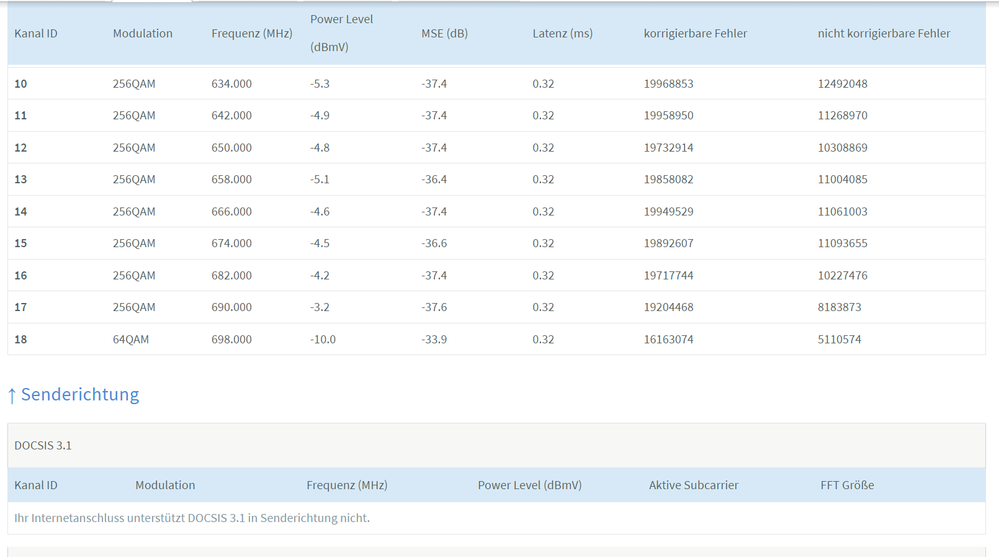The width and height of the screenshot is (999, 557).
Task: Select correctable errors value 19968853
Action: pos(668,83)
